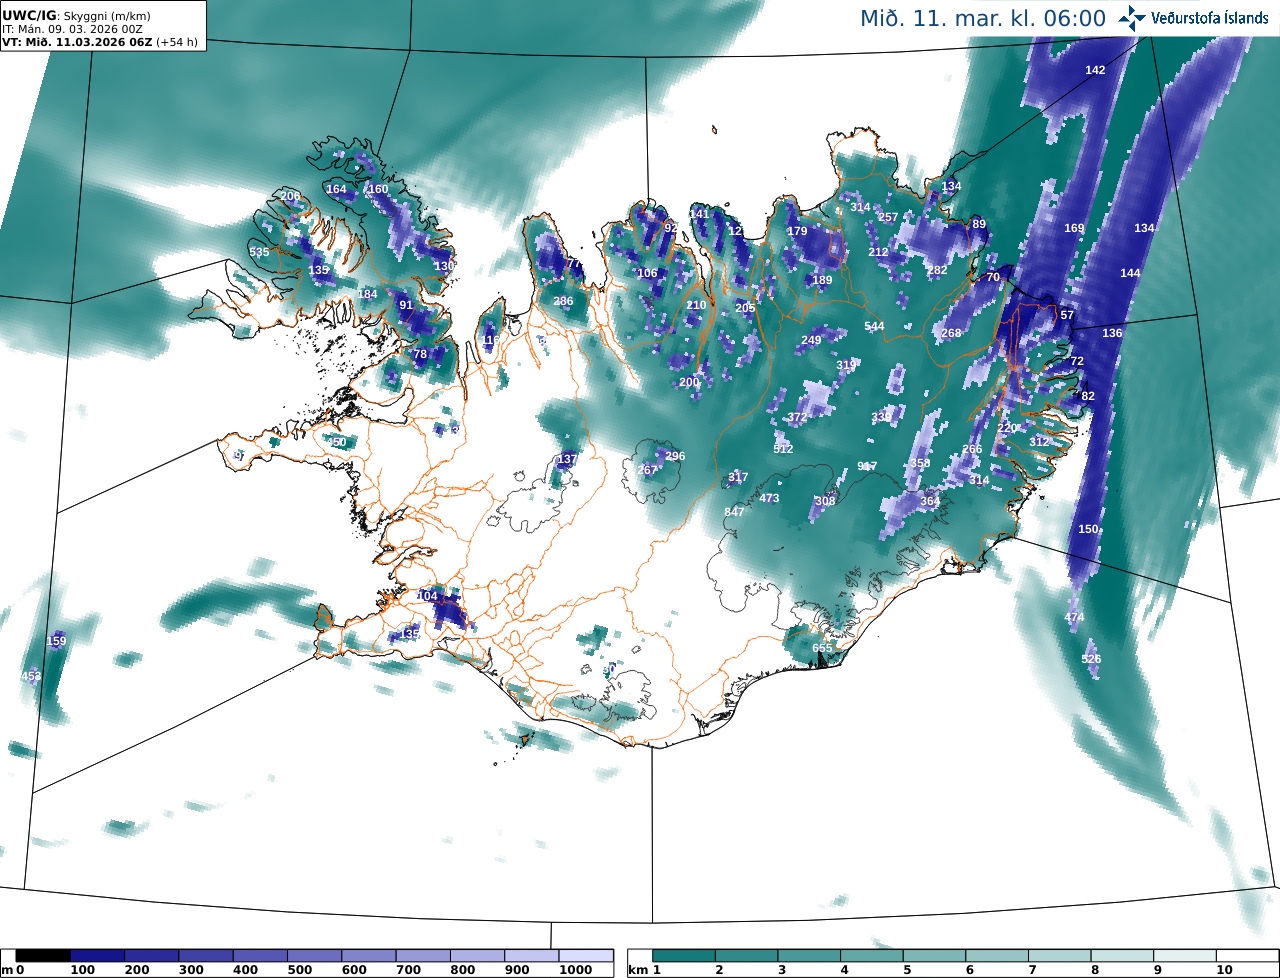The image size is (1280, 978).
Task: Click the visibility value 106
Action: pos(647,273)
